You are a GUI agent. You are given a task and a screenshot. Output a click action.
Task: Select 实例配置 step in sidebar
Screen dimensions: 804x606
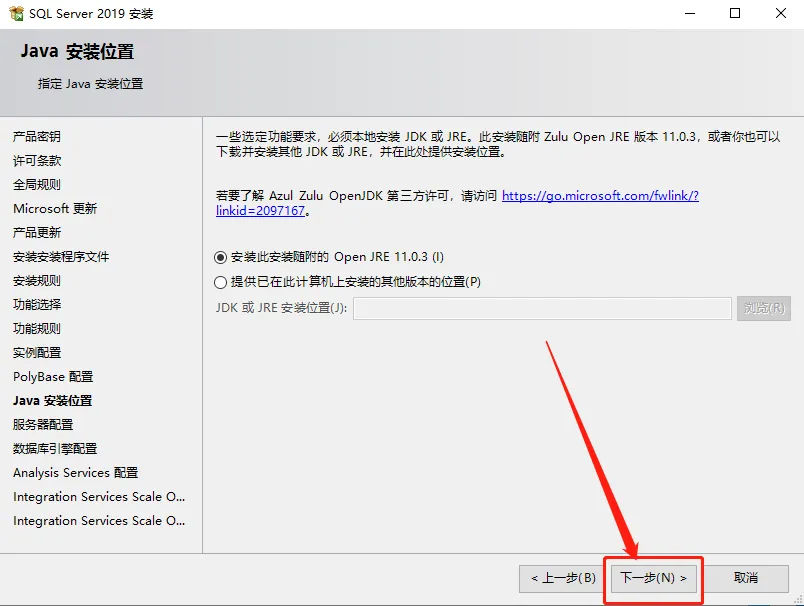[x=37, y=353]
